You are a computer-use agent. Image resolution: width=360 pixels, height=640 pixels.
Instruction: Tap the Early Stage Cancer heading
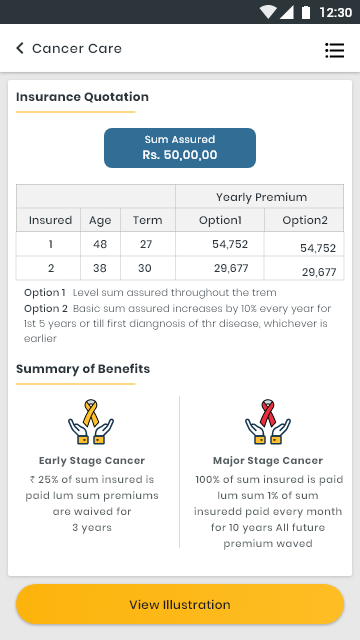click(x=92, y=460)
